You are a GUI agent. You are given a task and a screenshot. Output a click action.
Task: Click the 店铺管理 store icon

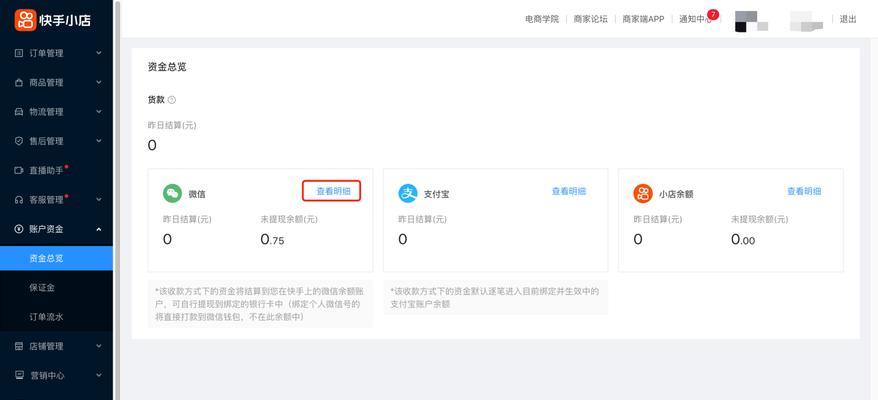click(18, 346)
